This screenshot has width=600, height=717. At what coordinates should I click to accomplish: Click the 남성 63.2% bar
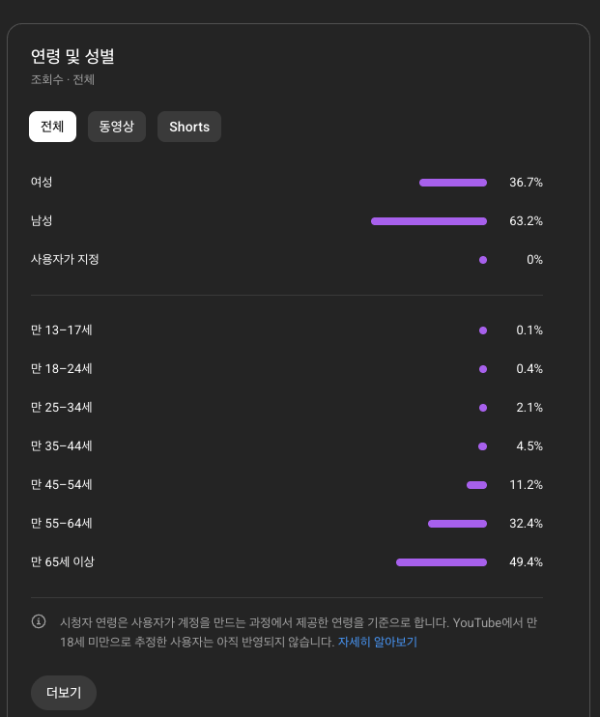point(429,221)
